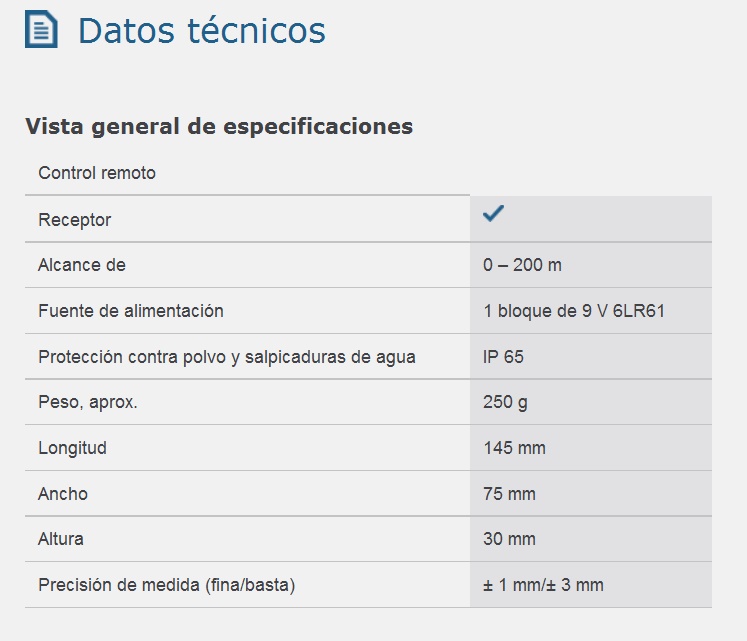Viewport: 747px width, 641px height.
Task: Click the Ancho label
Action: (x=63, y=494)
